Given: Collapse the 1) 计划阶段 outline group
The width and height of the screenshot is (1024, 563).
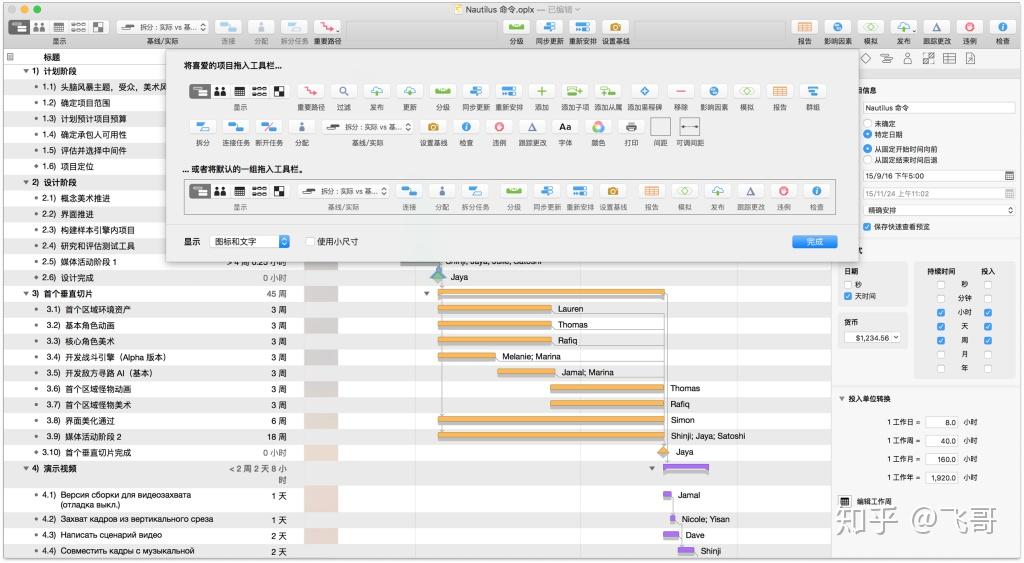Looking at the screenshot, I should (26, 71).
